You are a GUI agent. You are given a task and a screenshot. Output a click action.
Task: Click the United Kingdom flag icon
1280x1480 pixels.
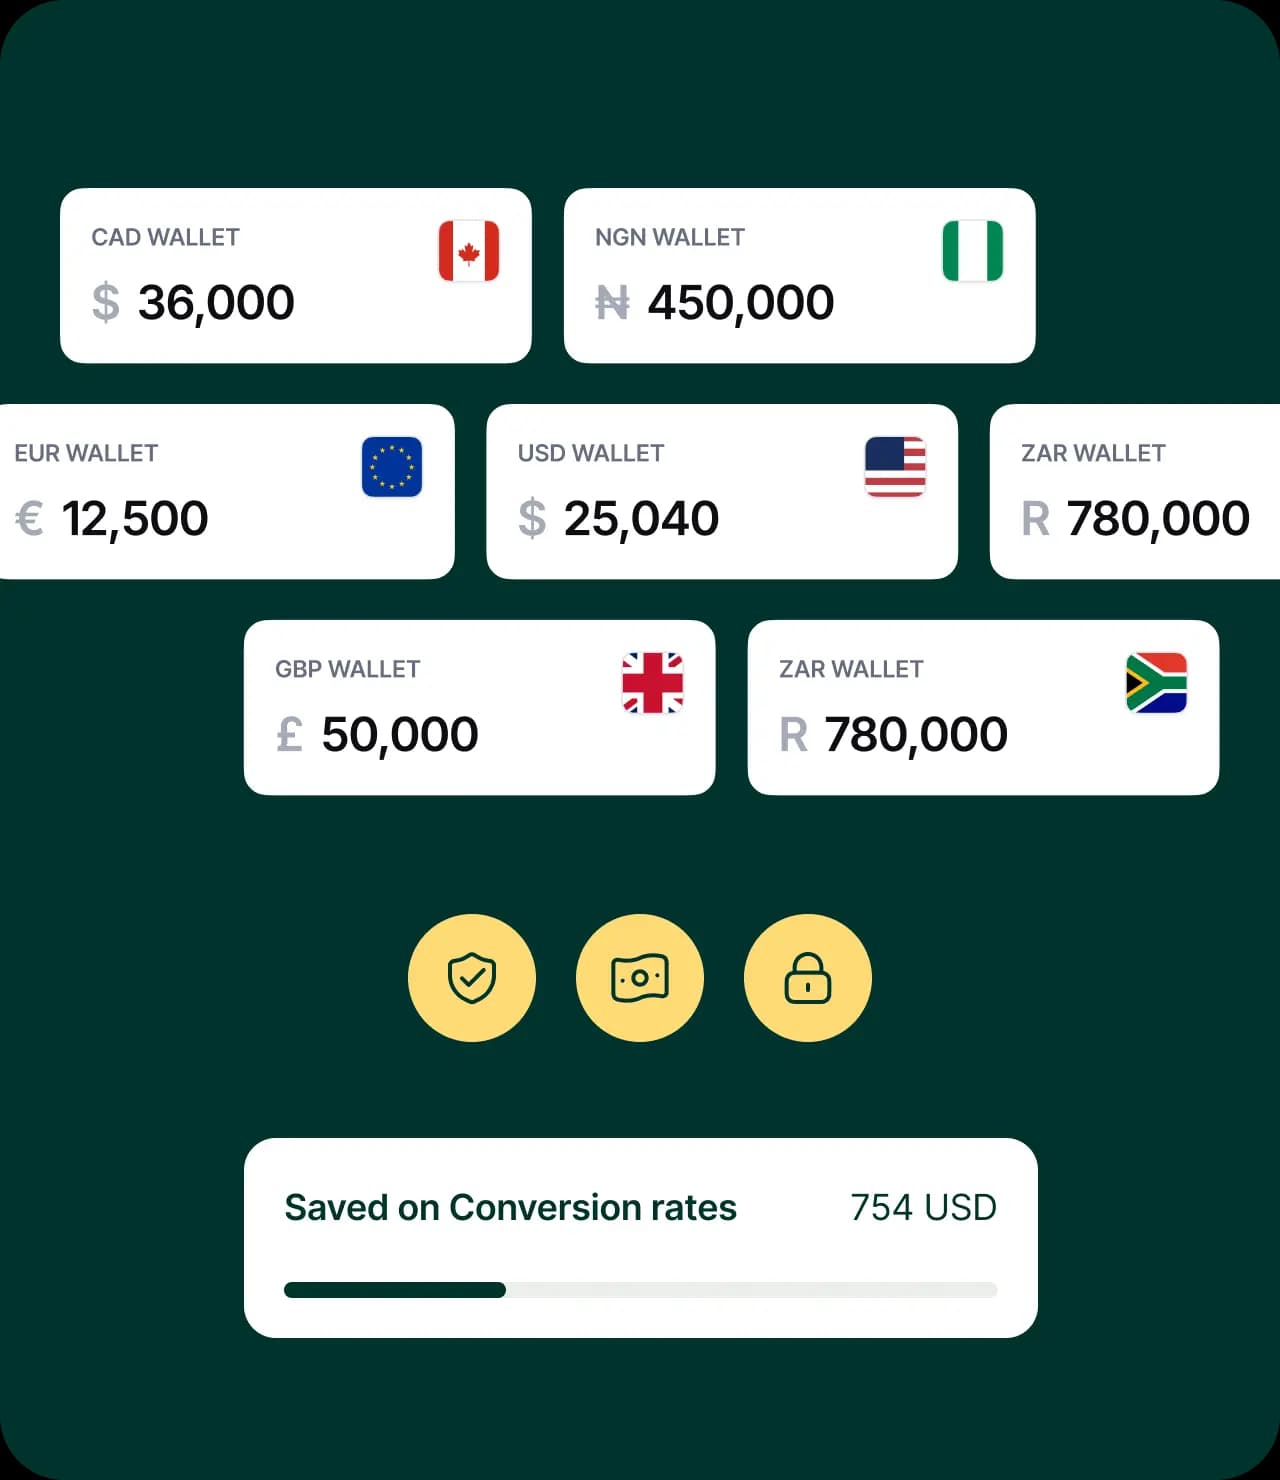tap(652, 683)
